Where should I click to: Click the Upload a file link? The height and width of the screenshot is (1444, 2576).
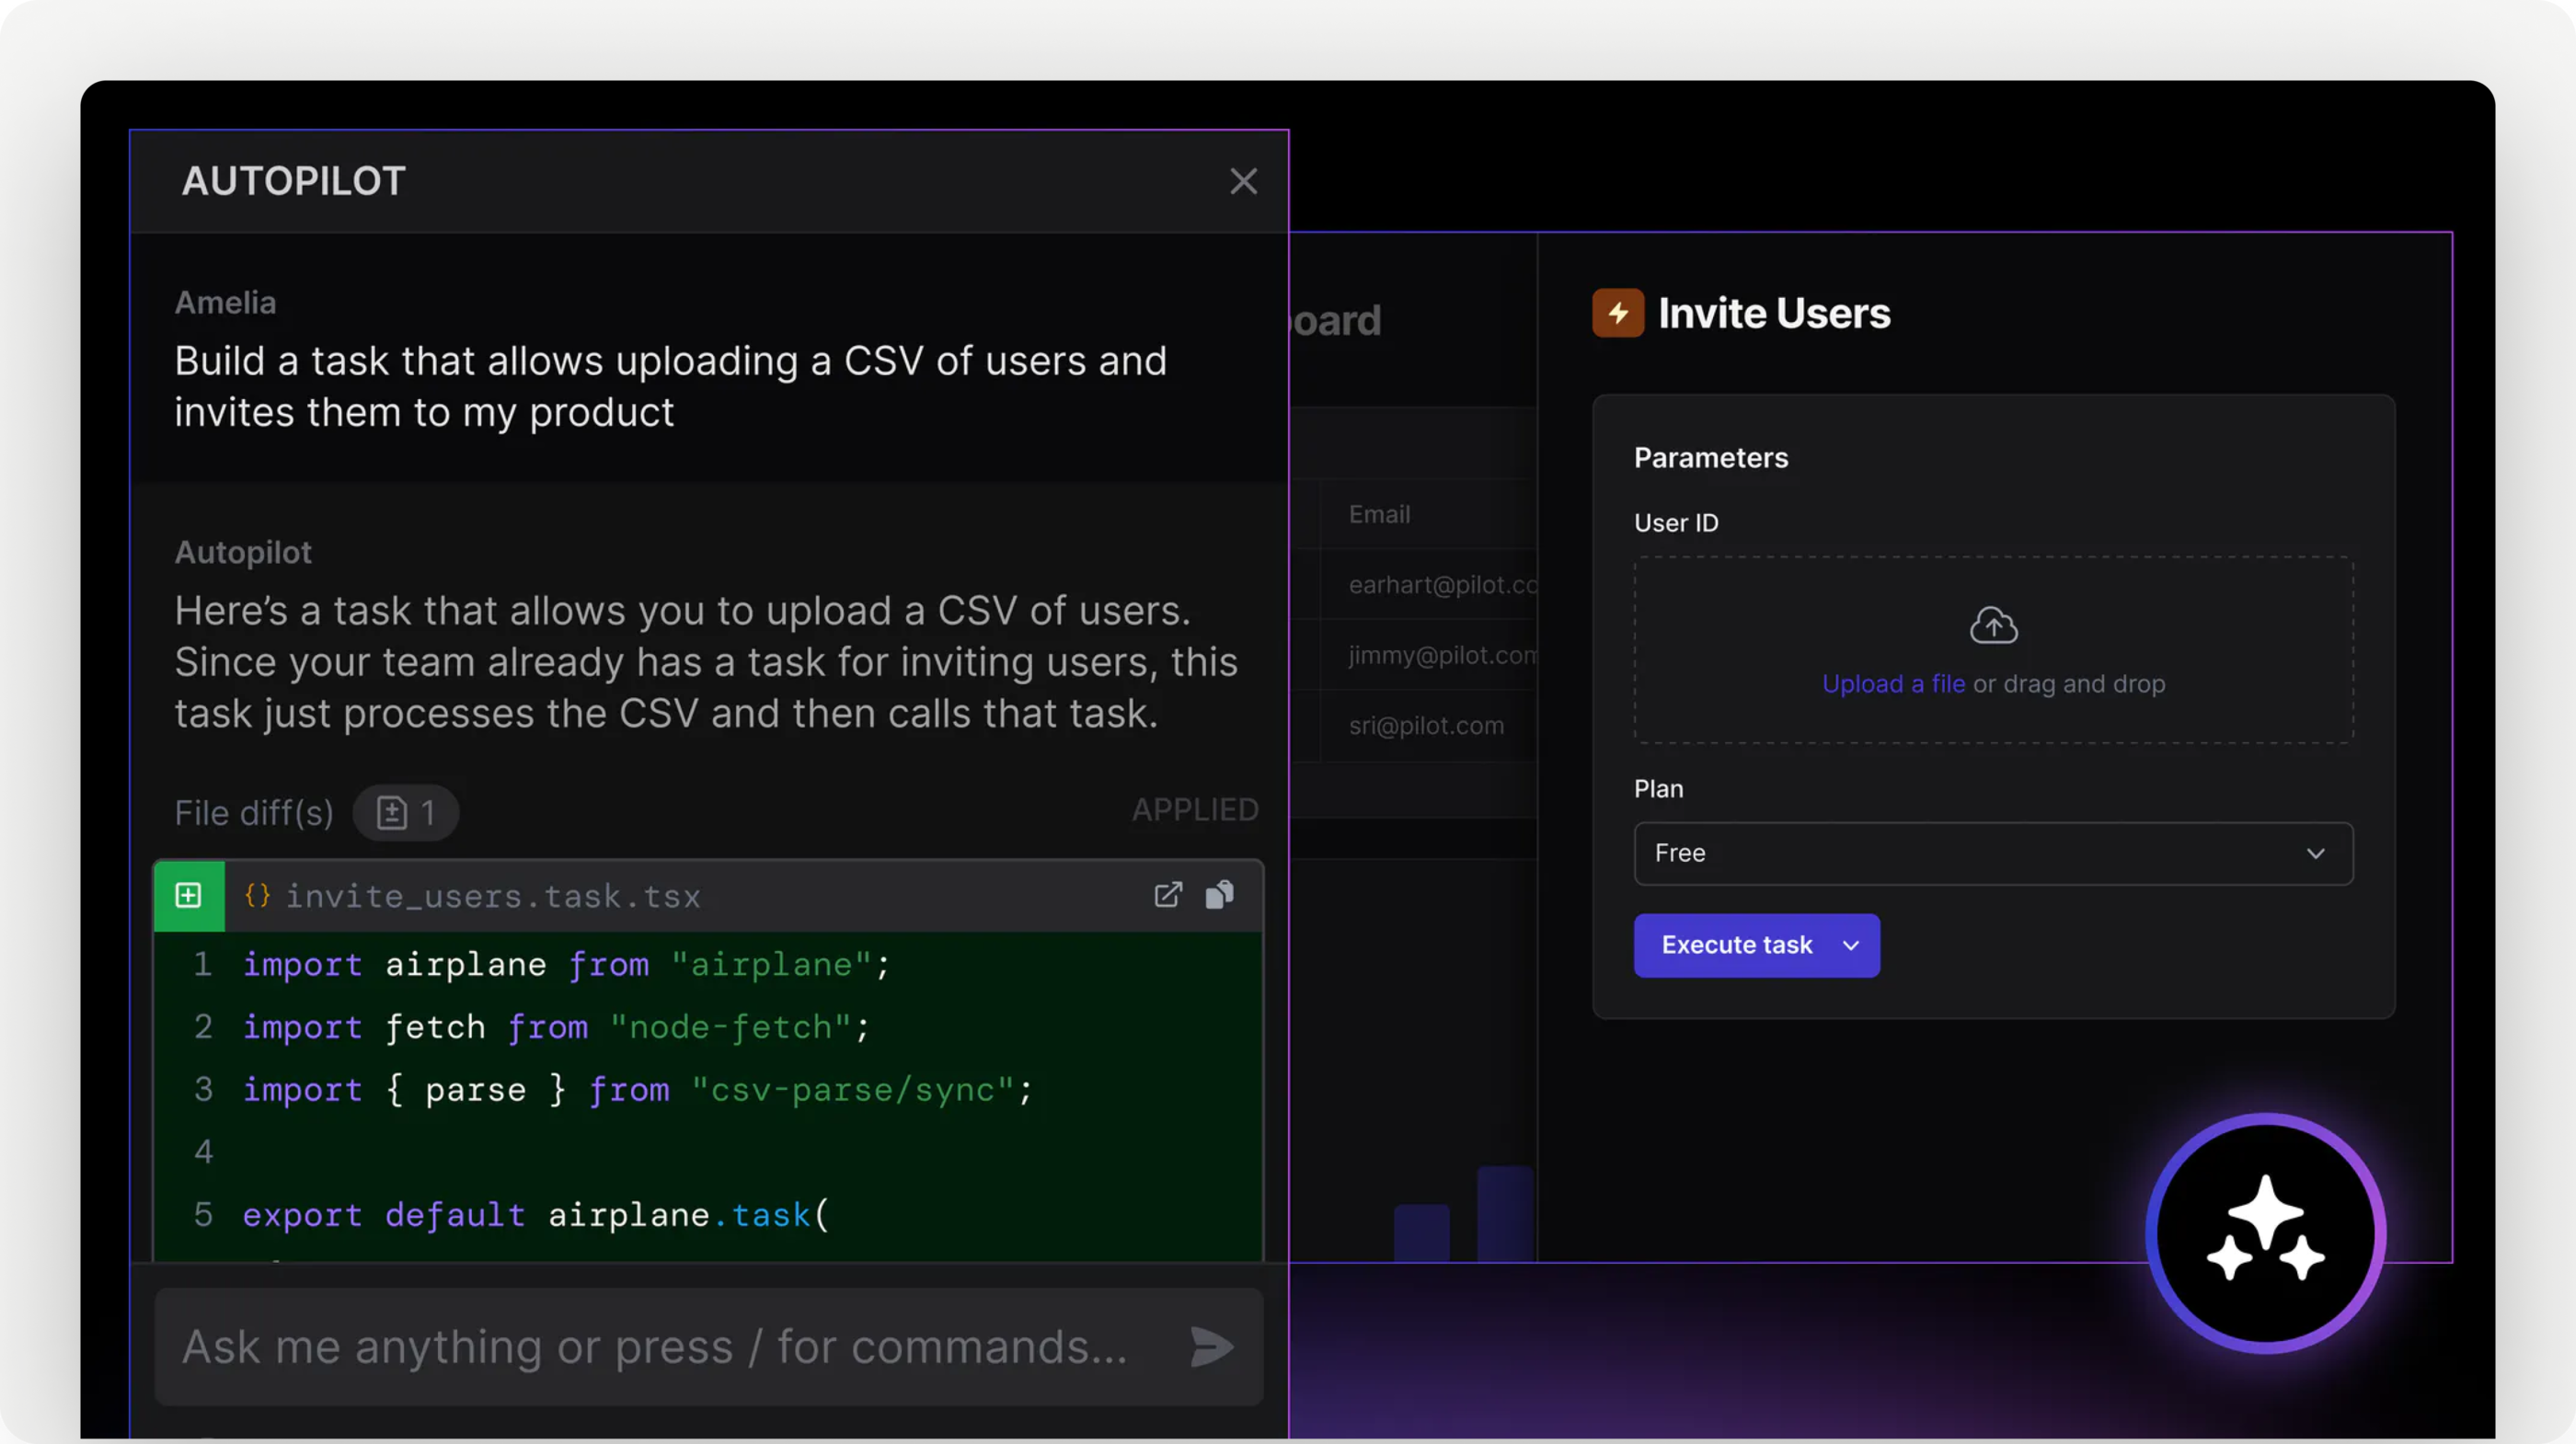point(1893,684)
